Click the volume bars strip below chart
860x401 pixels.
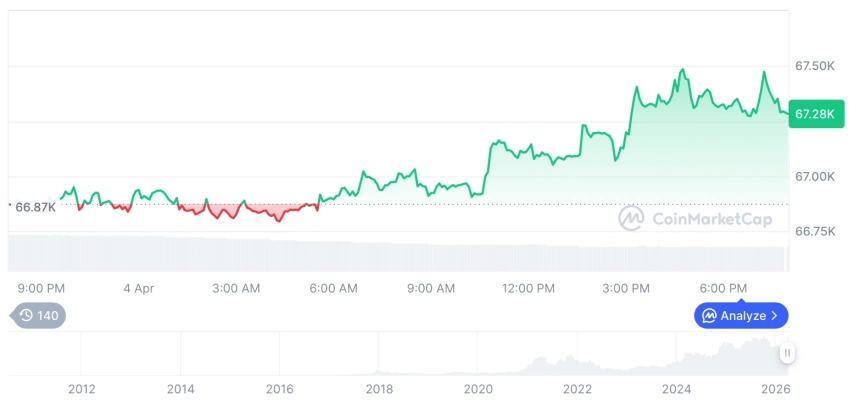[400, 254]
